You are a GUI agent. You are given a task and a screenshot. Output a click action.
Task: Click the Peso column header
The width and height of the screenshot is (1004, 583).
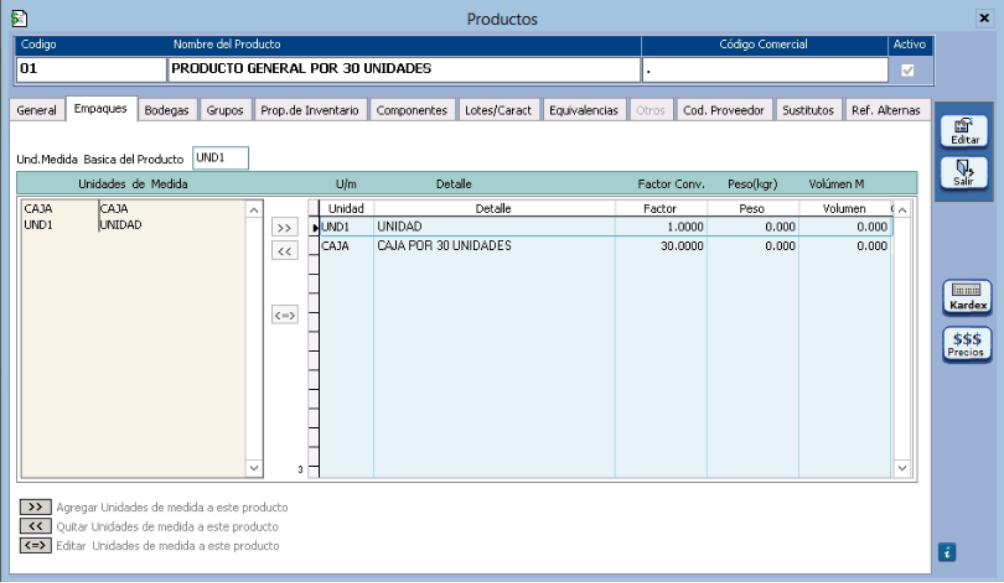coord(752,209)
